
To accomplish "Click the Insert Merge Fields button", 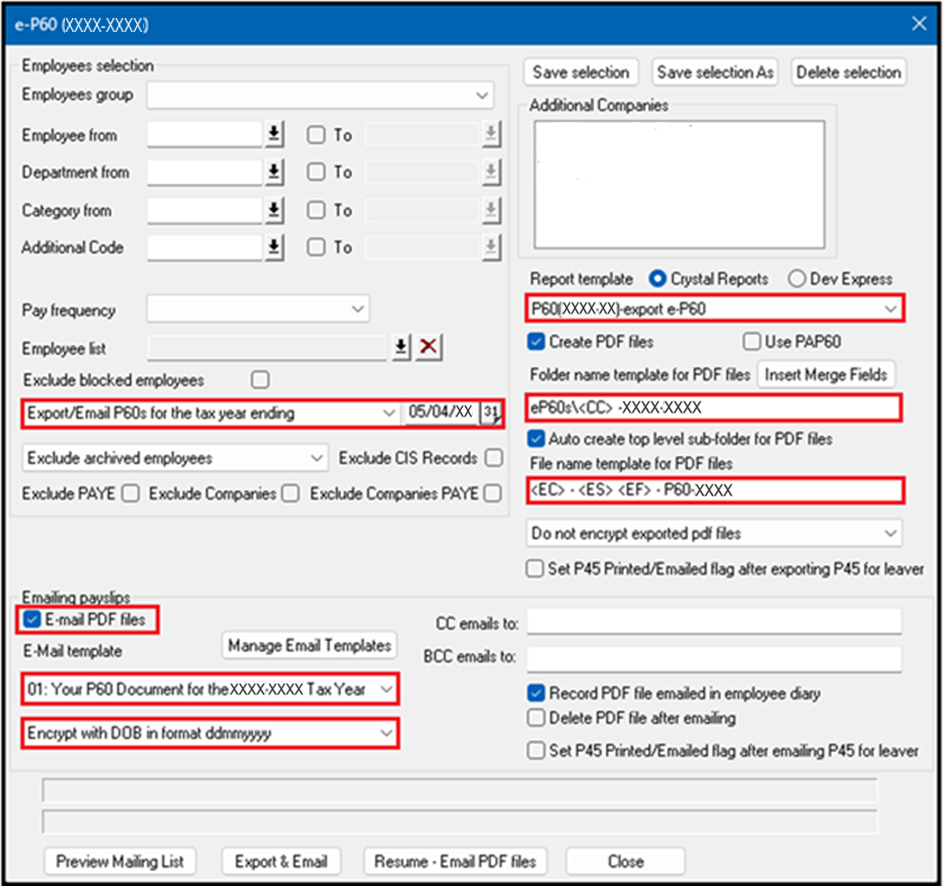I will pyautogui.click(x=826, y=374).
